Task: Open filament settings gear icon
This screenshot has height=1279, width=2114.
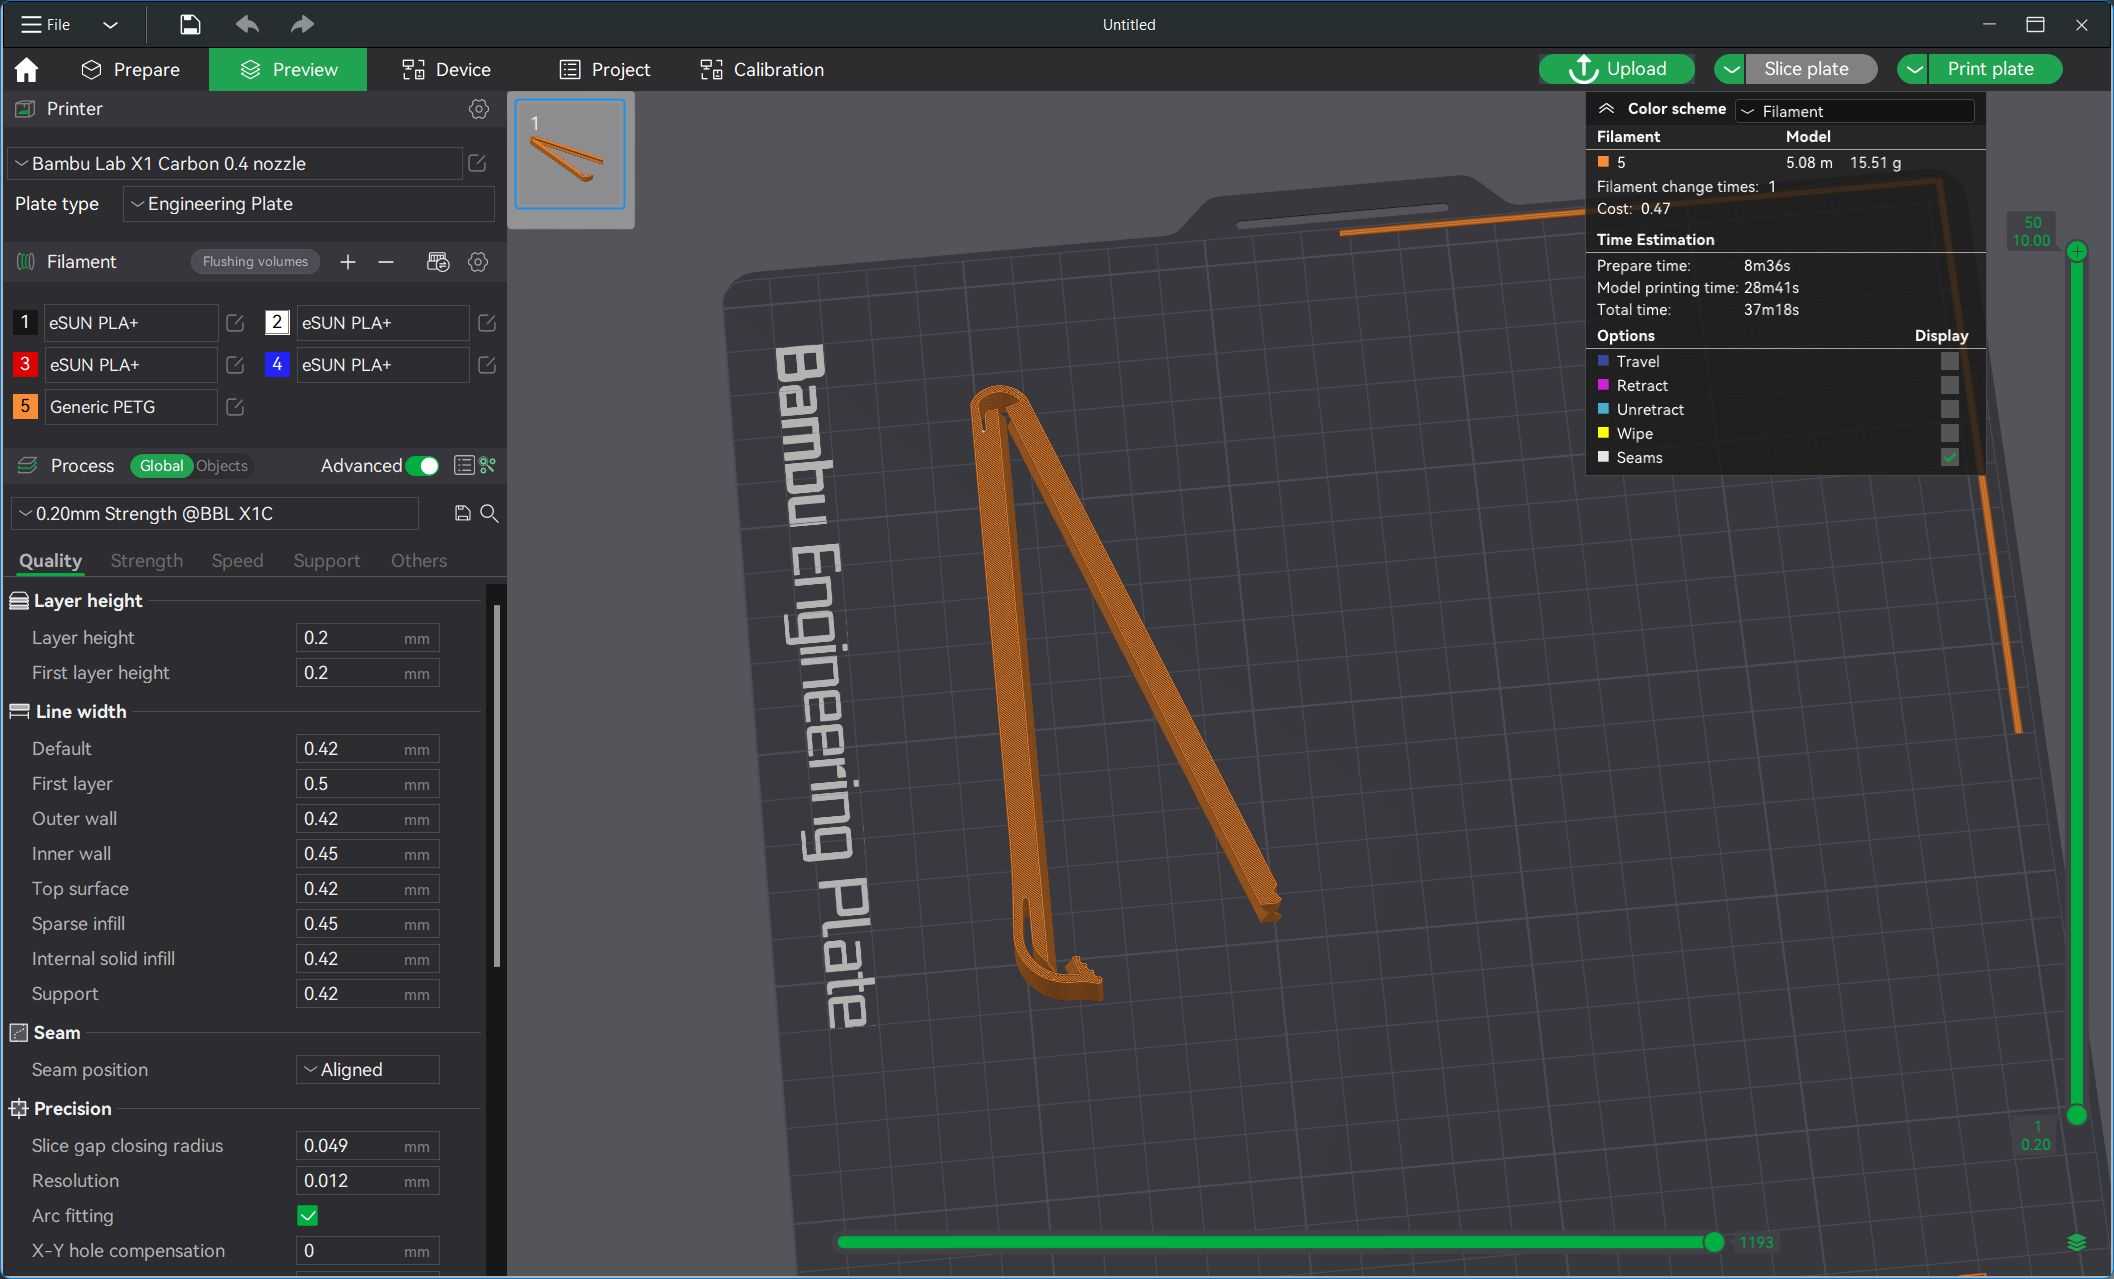Action: point(478,262)
